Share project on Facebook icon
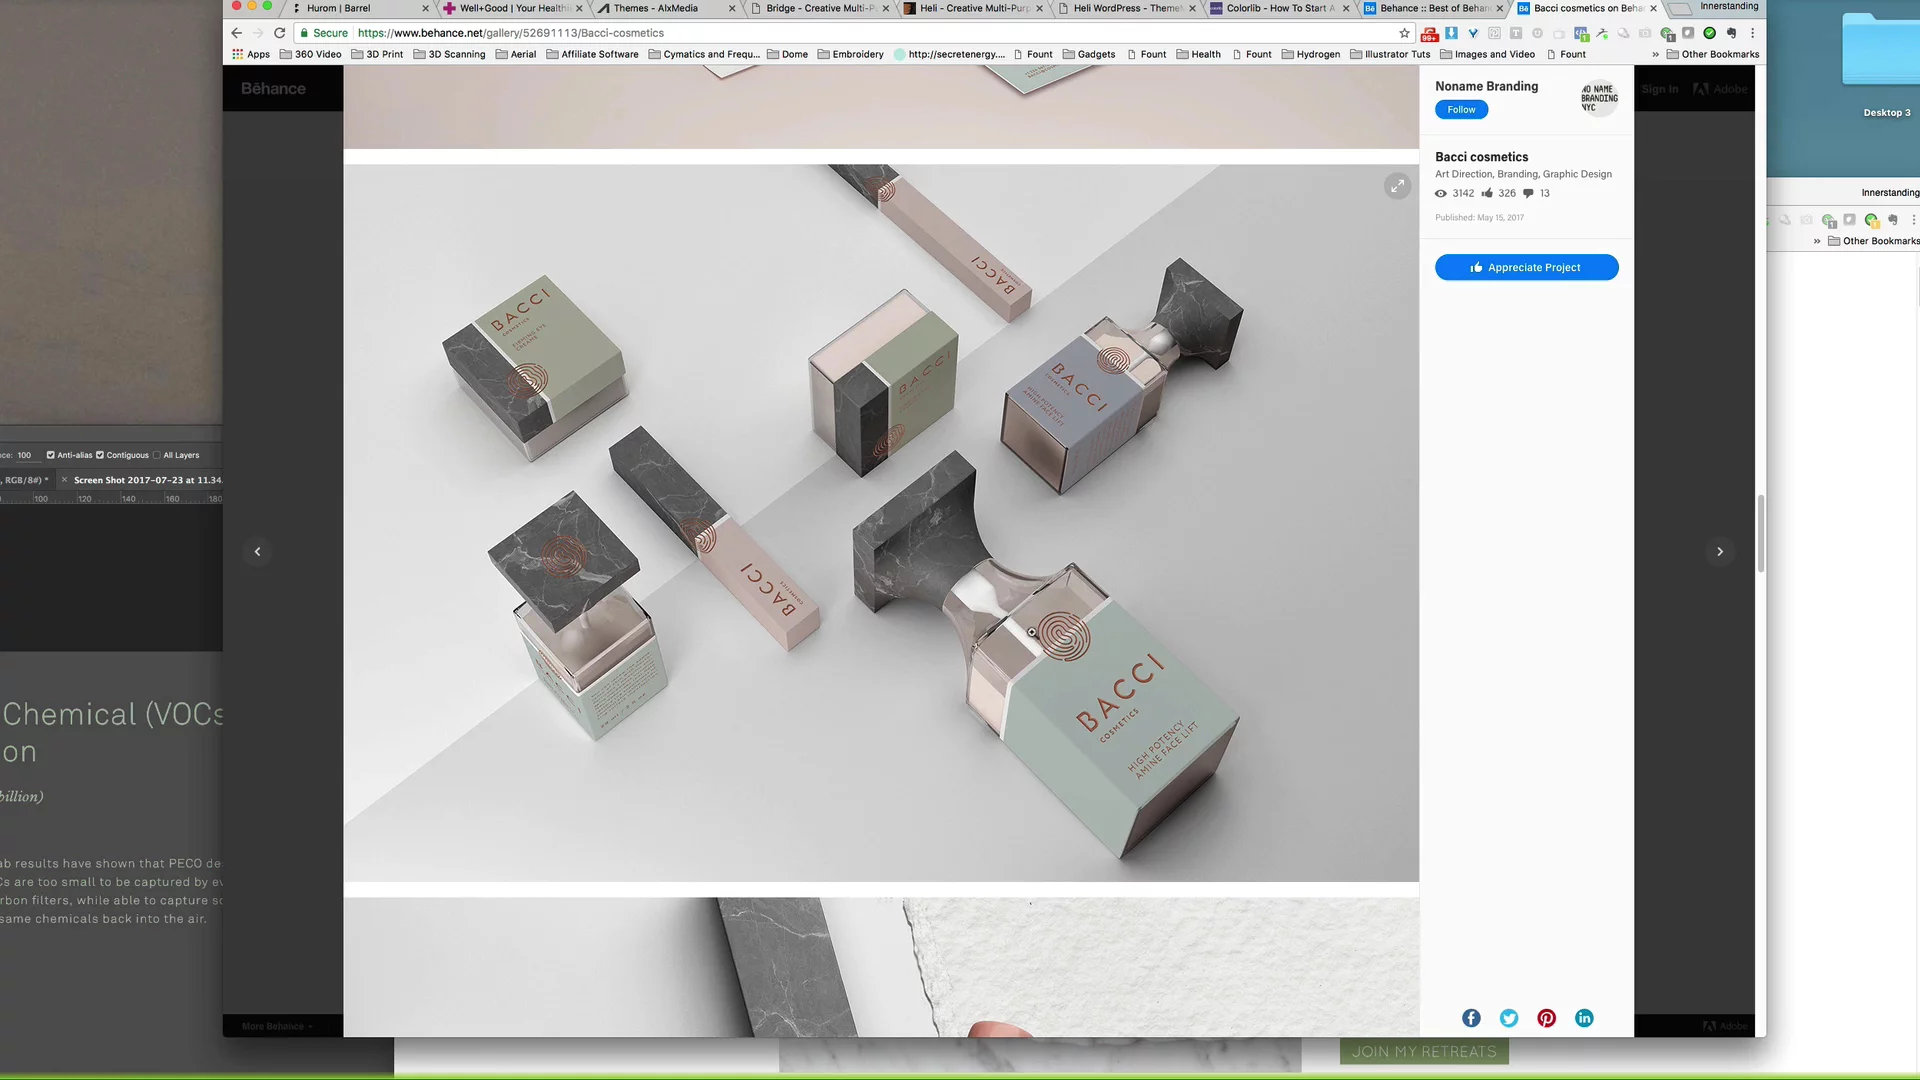 point(1471,1018)
